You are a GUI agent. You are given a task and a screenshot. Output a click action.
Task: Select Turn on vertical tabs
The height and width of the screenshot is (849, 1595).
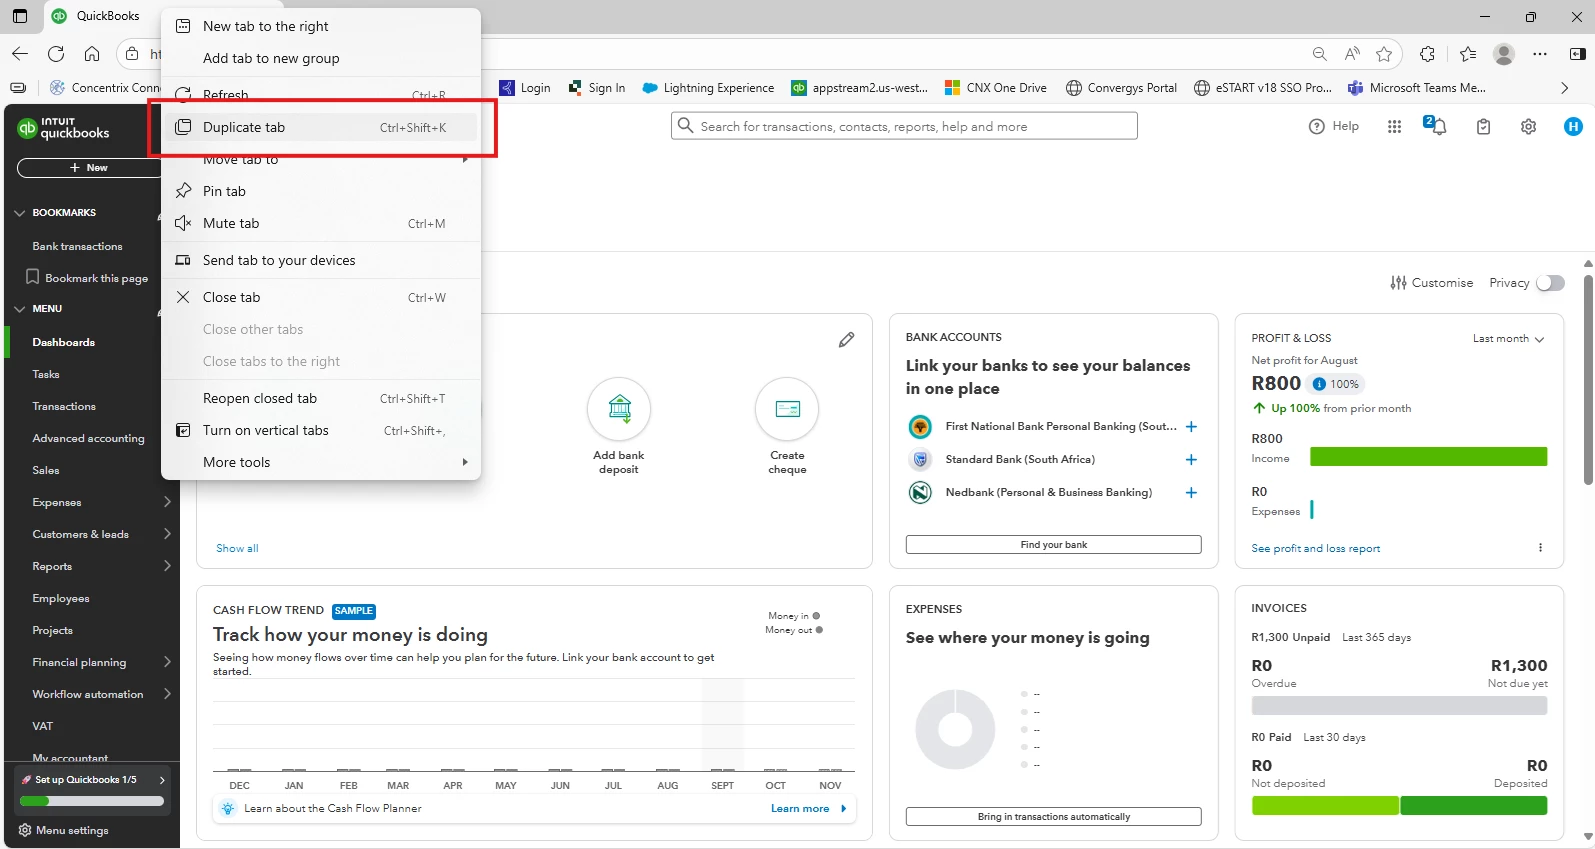click(x=320, y=430)
